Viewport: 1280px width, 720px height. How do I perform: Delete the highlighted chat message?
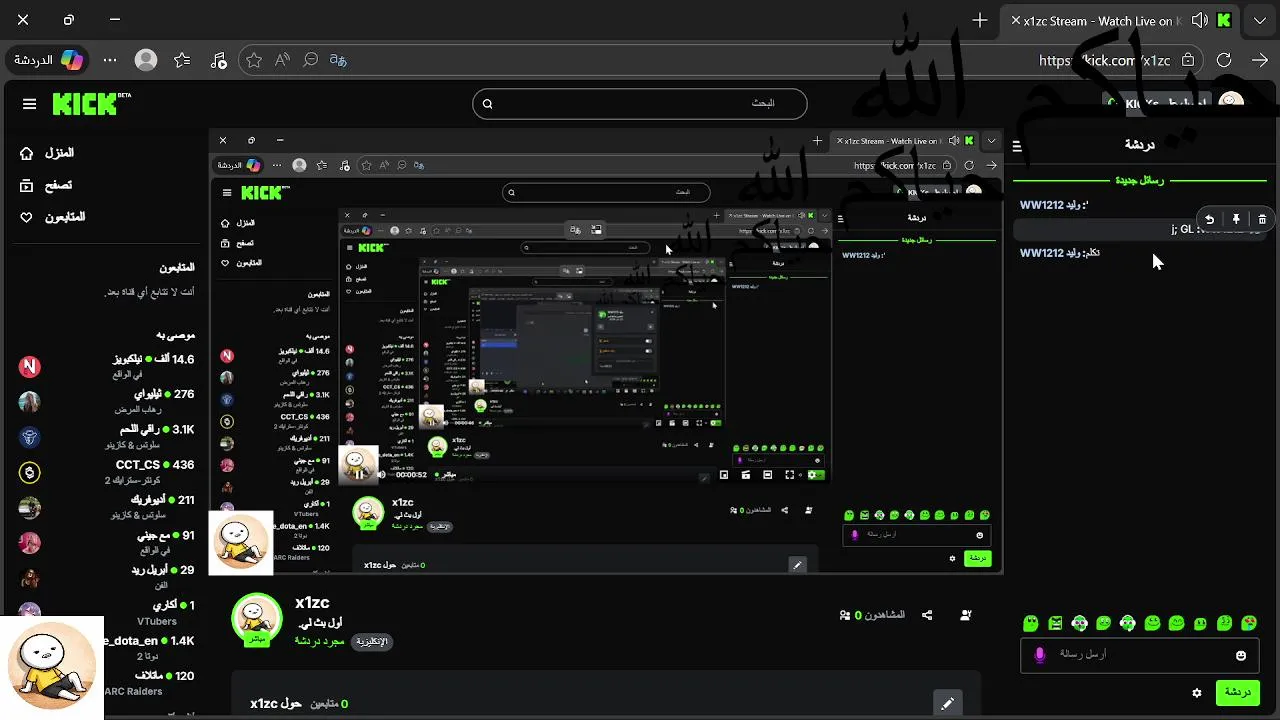pos(1262,219)
